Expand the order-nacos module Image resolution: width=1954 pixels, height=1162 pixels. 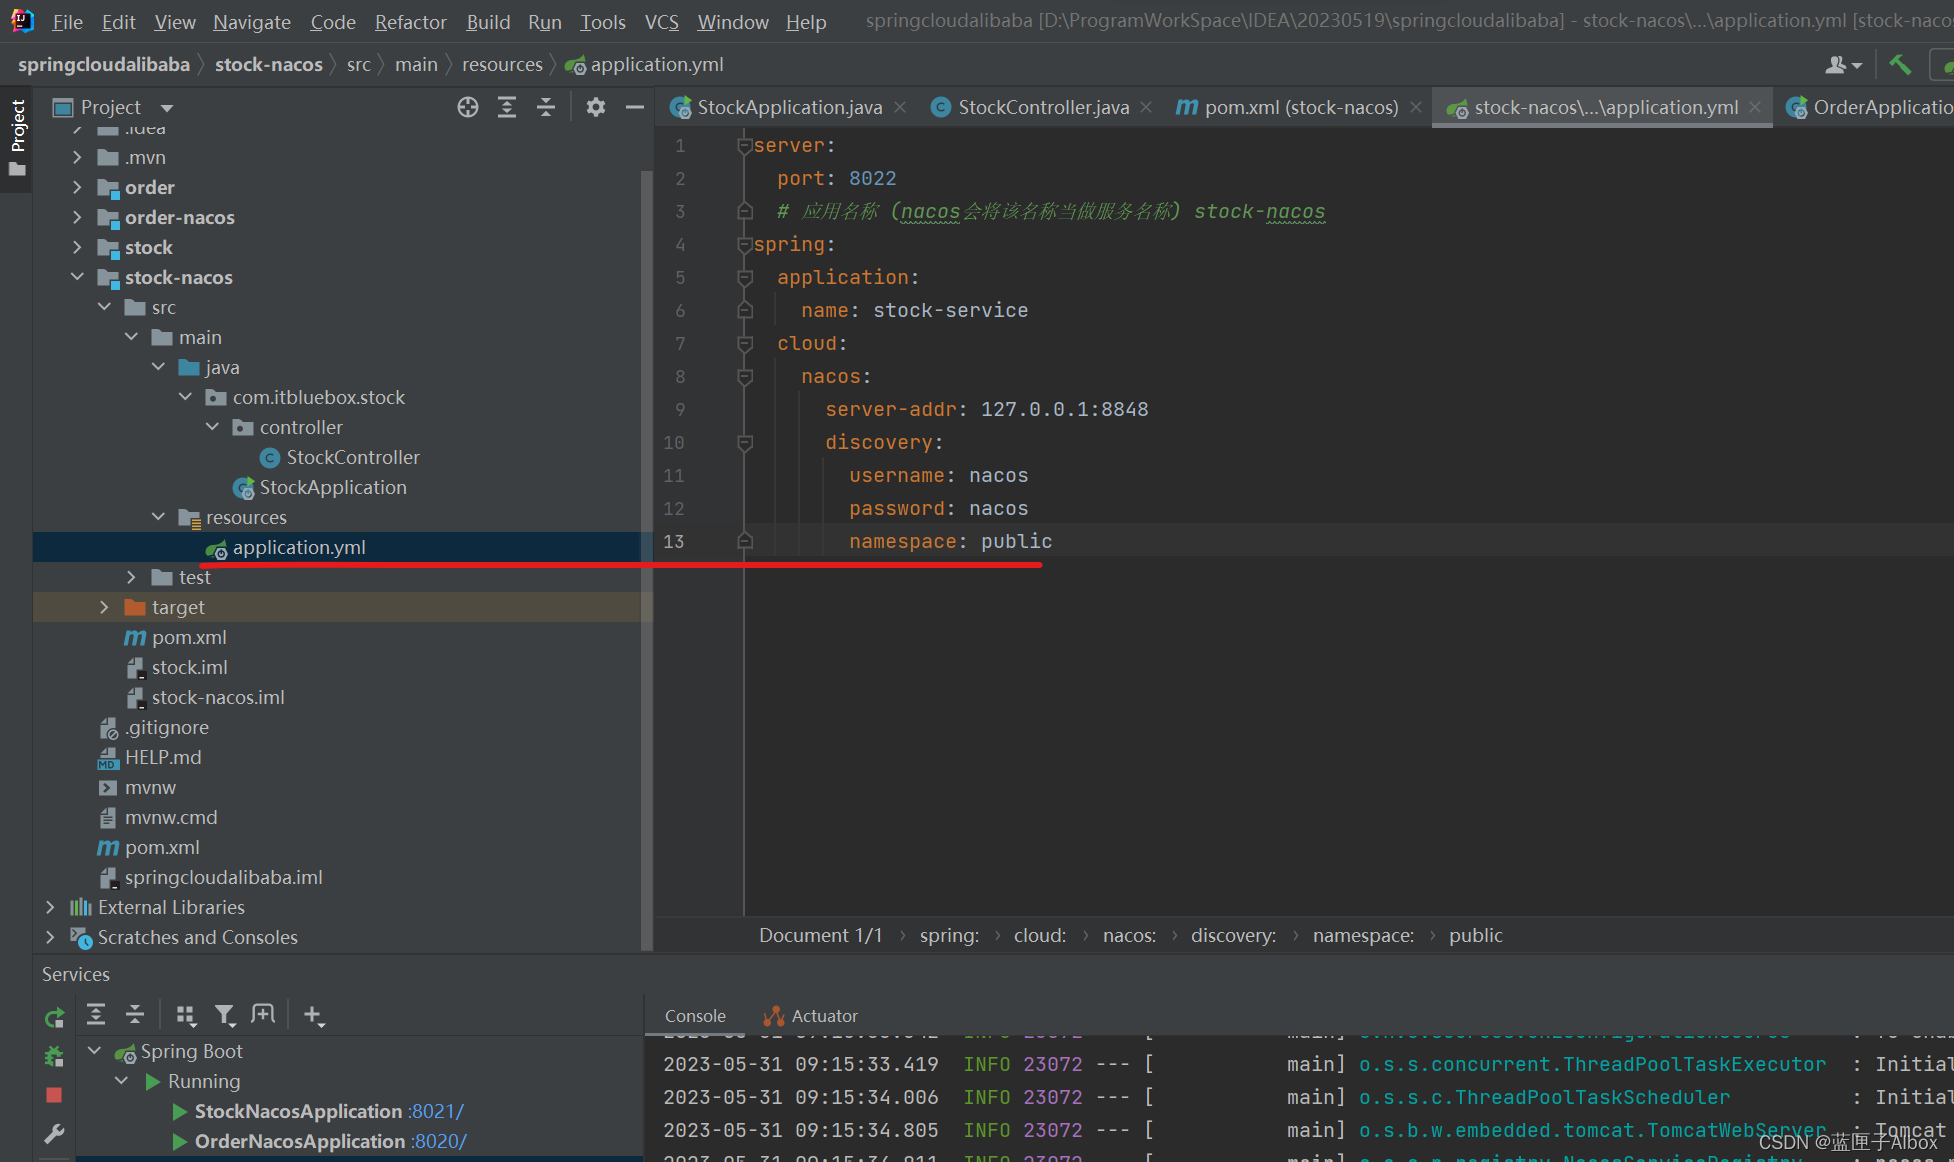pyautogui.click(x=77, y=217)
